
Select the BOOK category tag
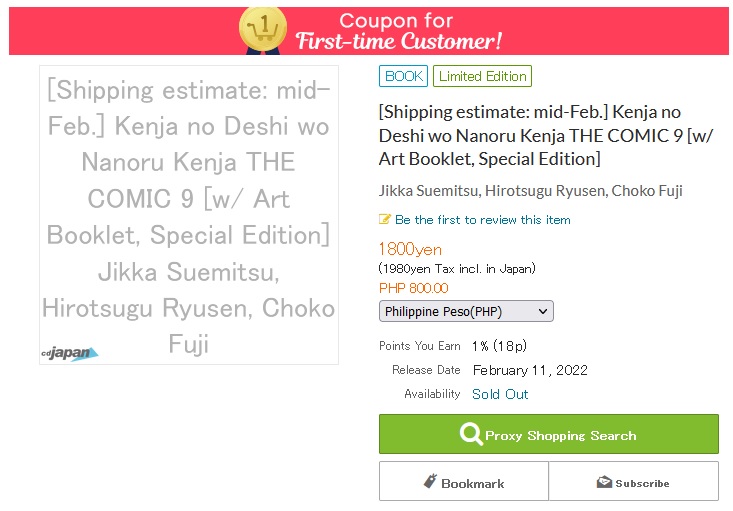point(404,76)
